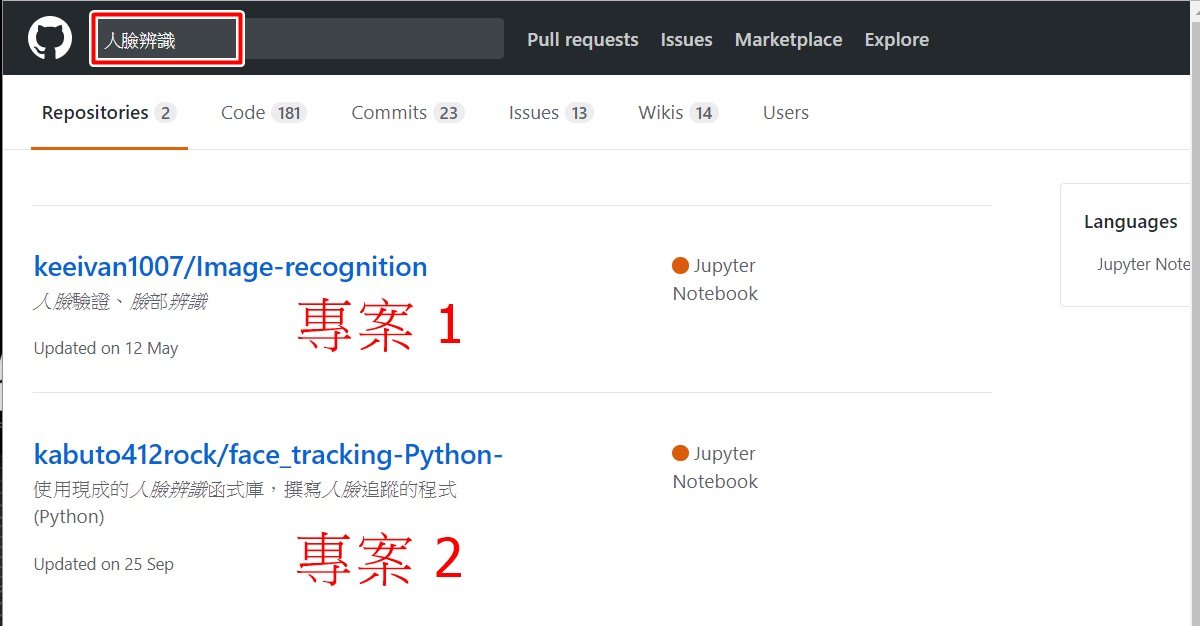
Task: Show the Commits search results tab
Action: (x=389, y=113)
